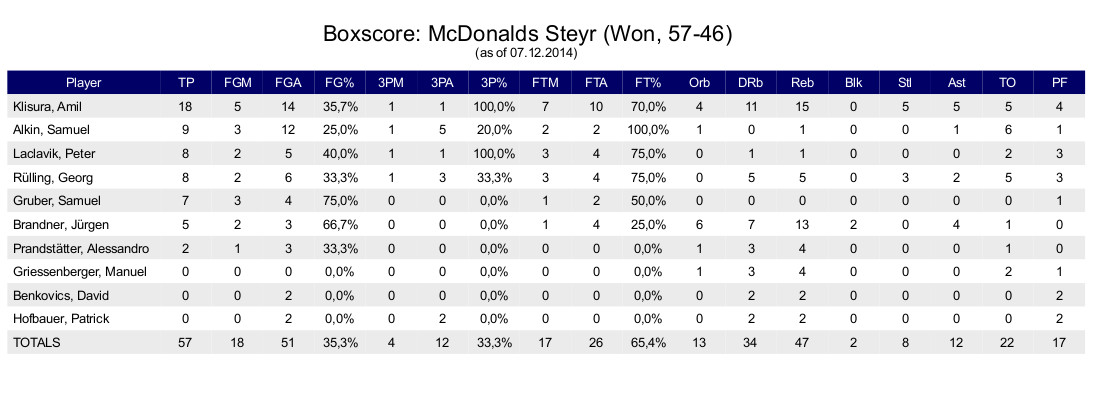Select the Reb column header

[x=802, y=83]
